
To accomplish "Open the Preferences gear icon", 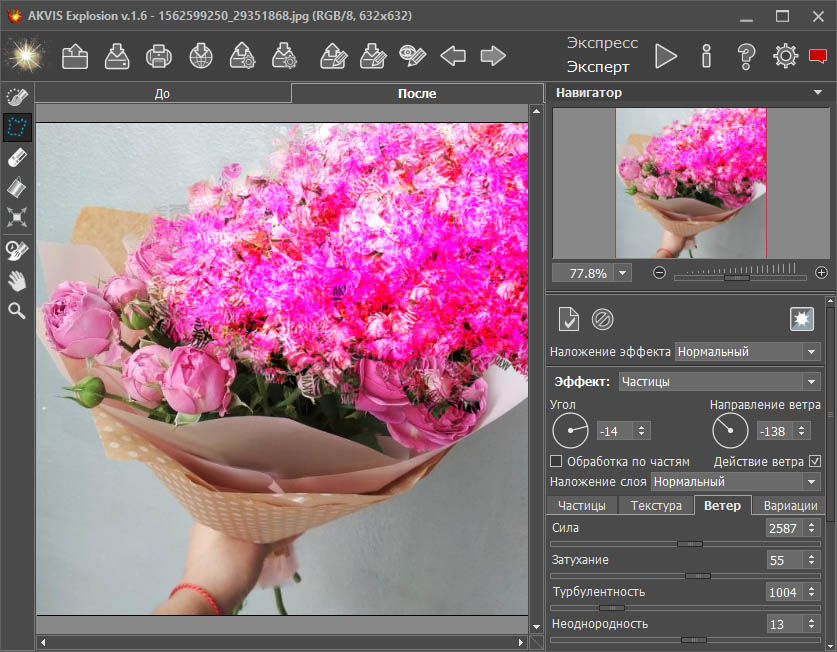I will tap(785, 56).
